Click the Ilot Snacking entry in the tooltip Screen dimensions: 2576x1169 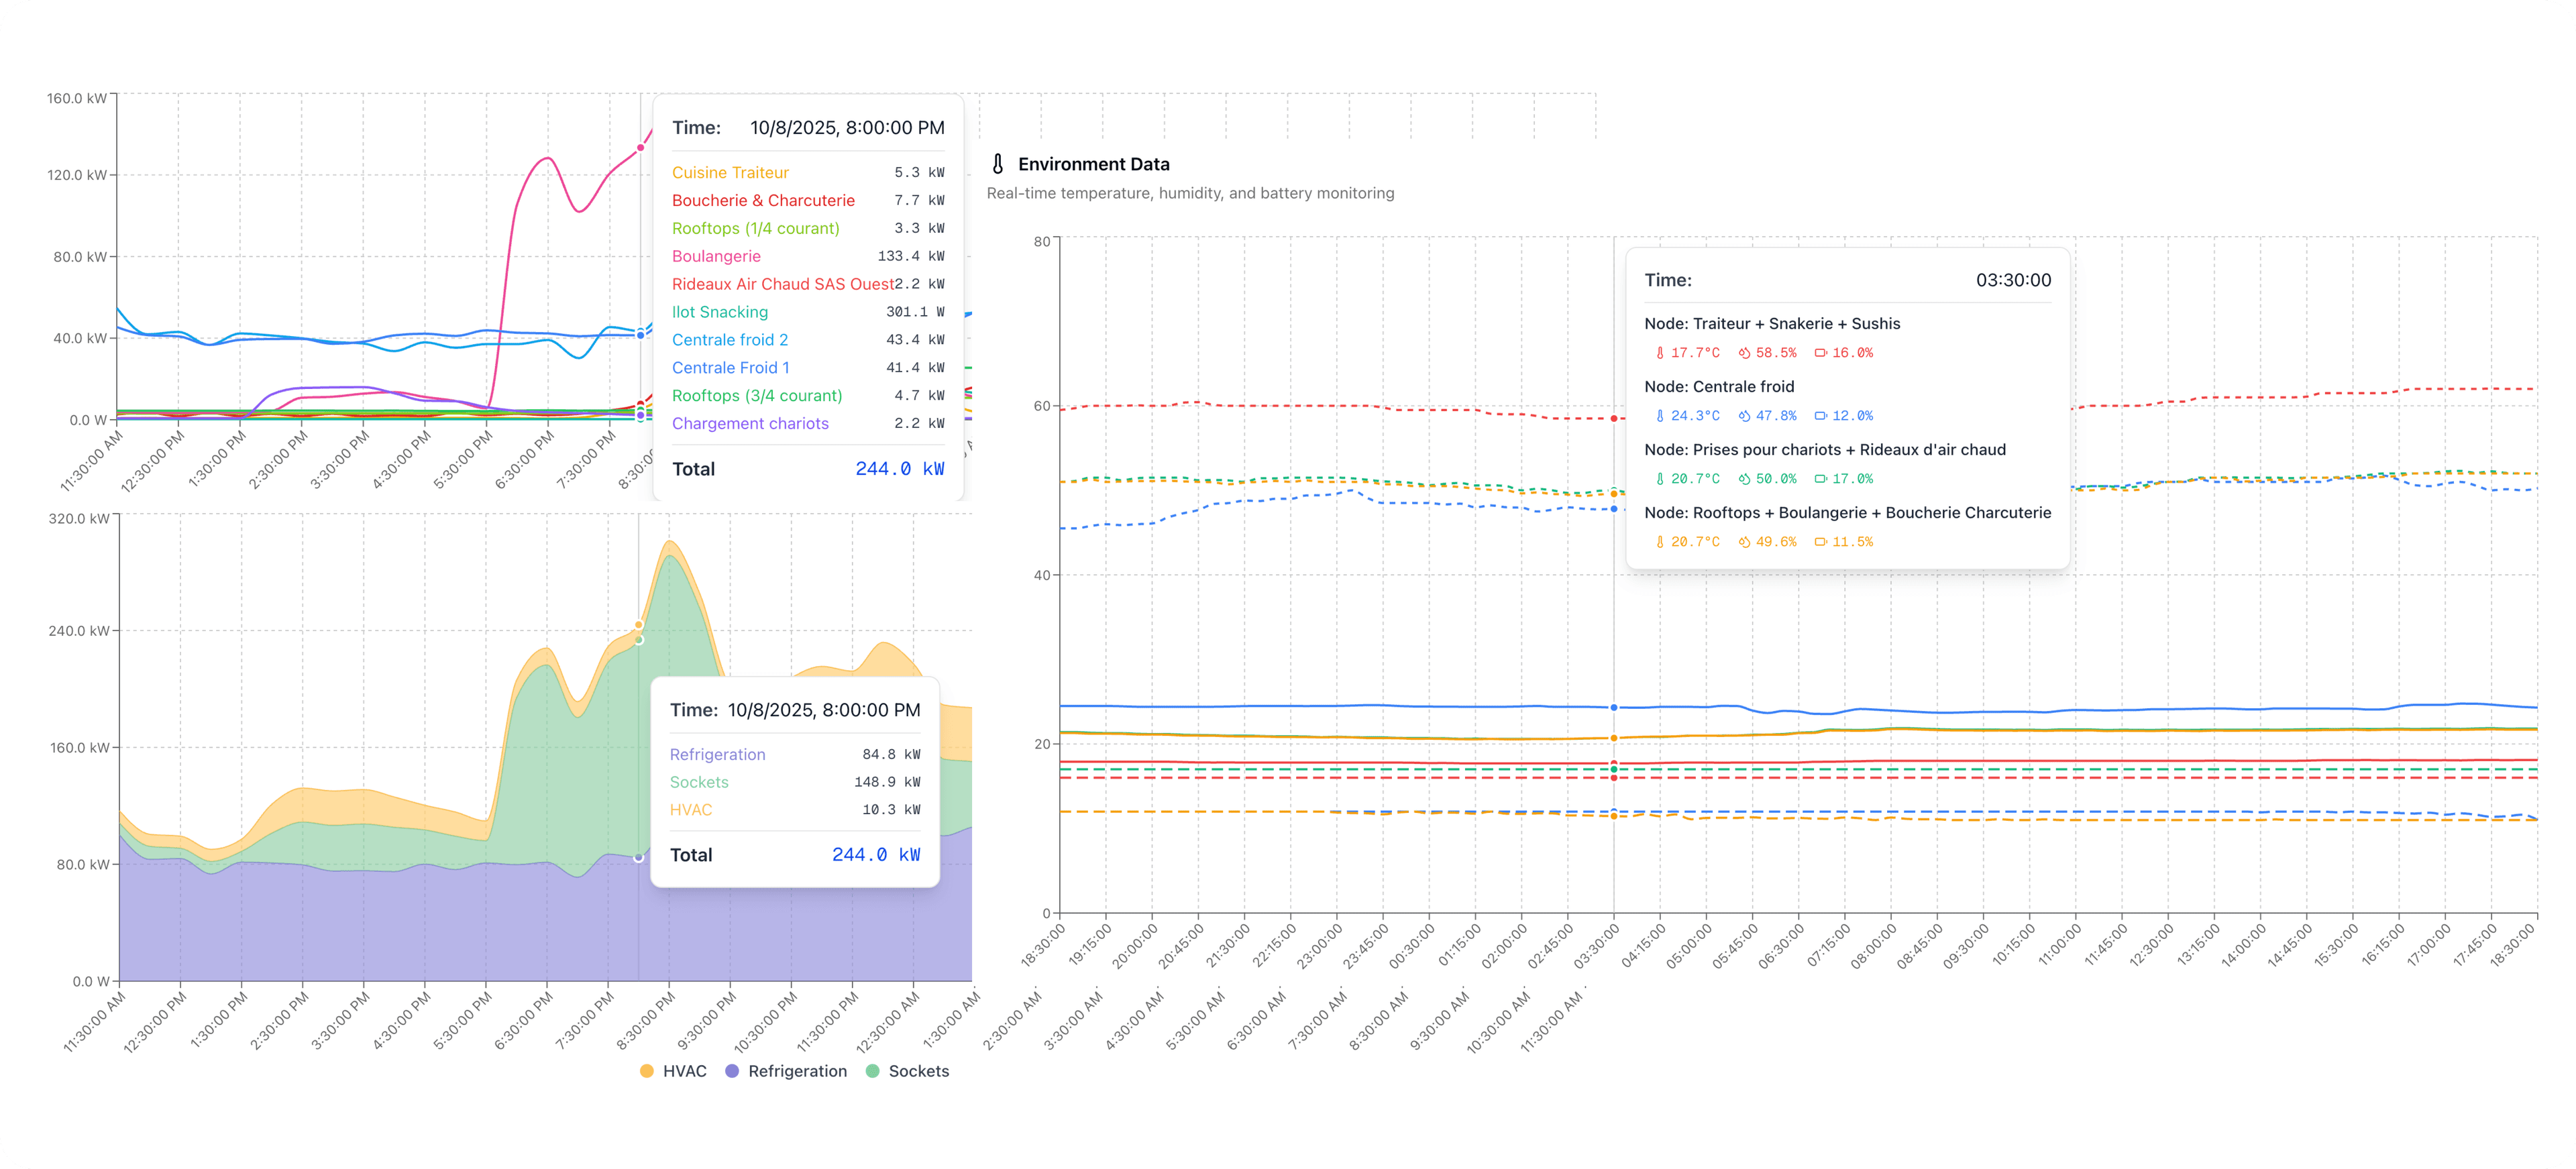[720, 312]
